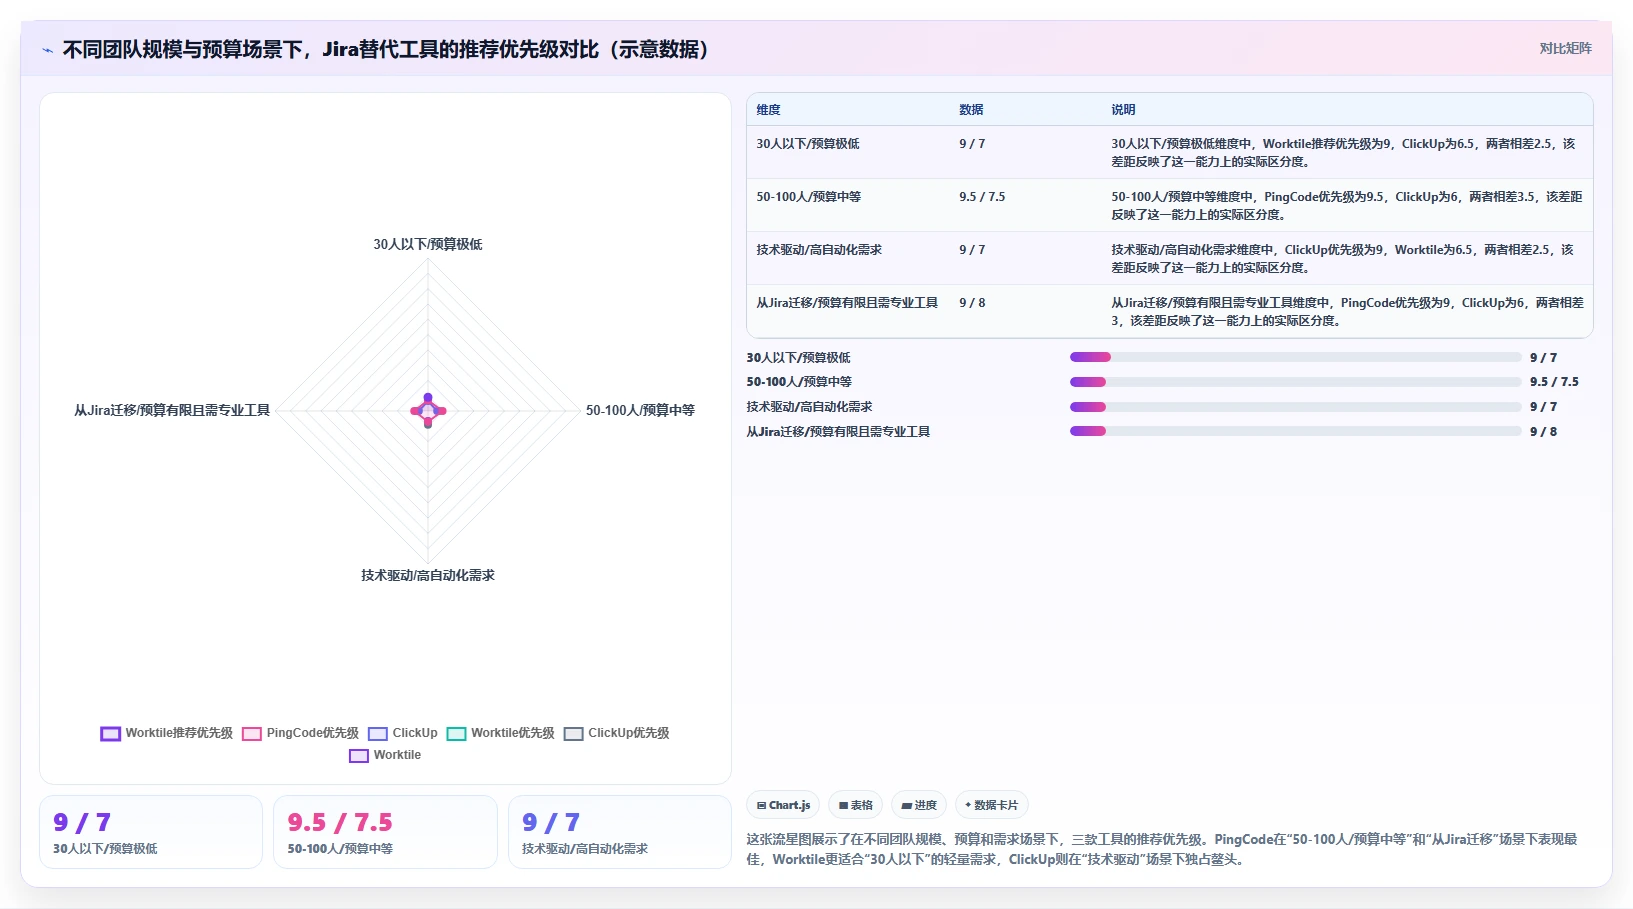This screenshot has height=909, width=1633.
Task: Click the 9 / 8 value beside the progress bar
Action: click(x=1543, y=432)
